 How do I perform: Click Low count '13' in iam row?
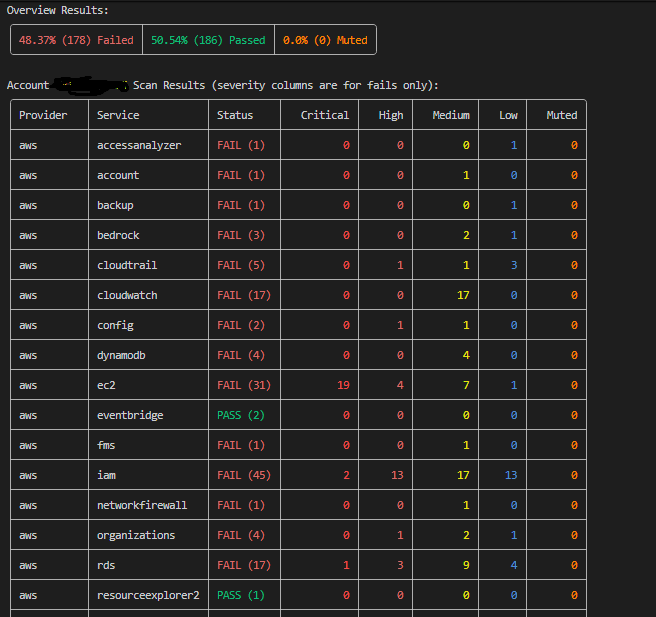(x=511, y=475)
